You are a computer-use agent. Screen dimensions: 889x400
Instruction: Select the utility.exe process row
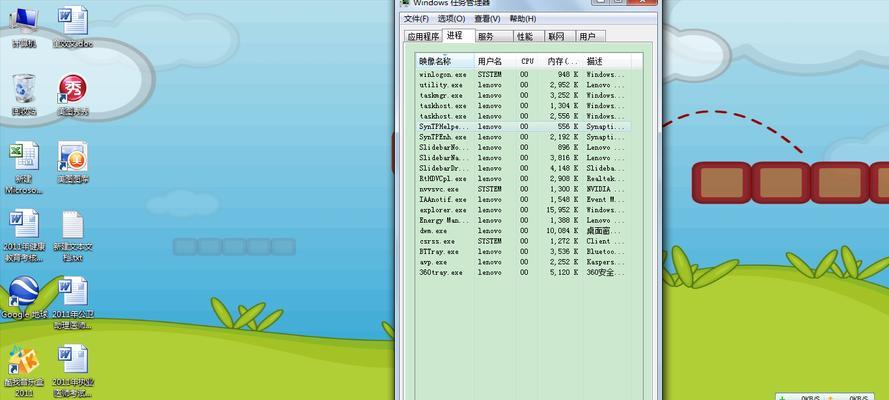(x=523, y=85)
